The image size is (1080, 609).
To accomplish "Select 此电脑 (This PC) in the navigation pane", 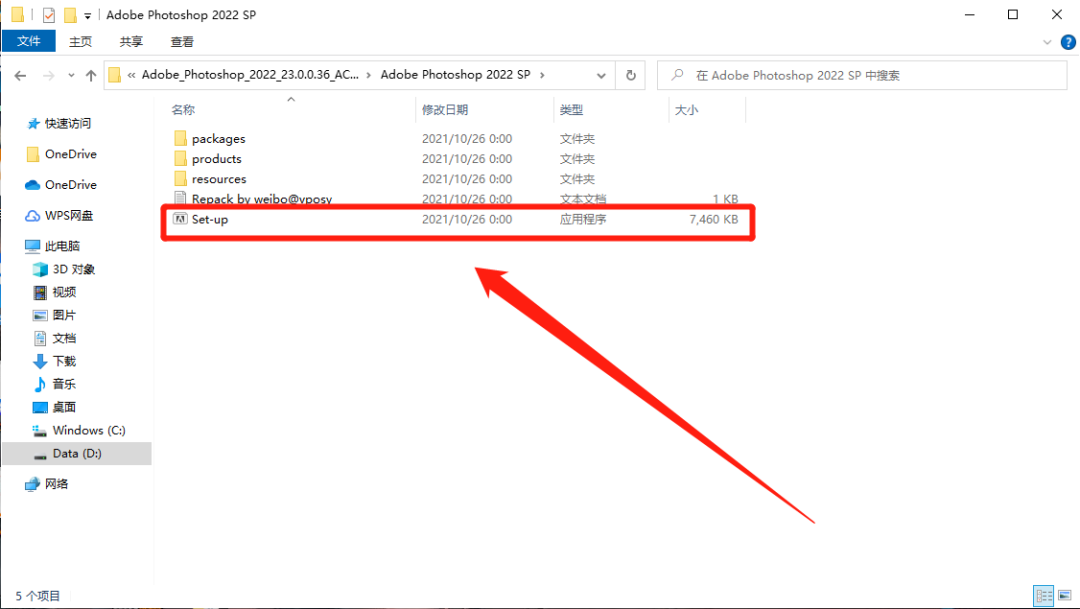I will [x=64, y=245].
